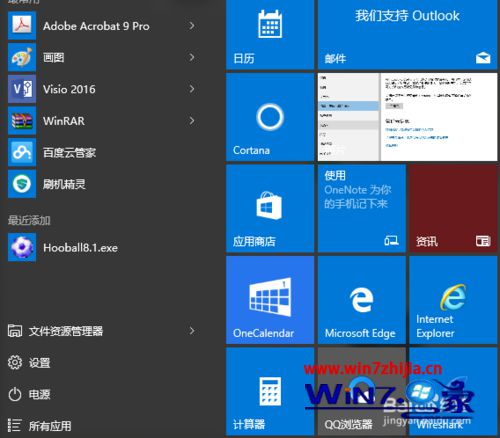Expand the WinRAR jump list arrow
Image resolution: width=500 pixels, height=438 pixels.
coord(192,121)
